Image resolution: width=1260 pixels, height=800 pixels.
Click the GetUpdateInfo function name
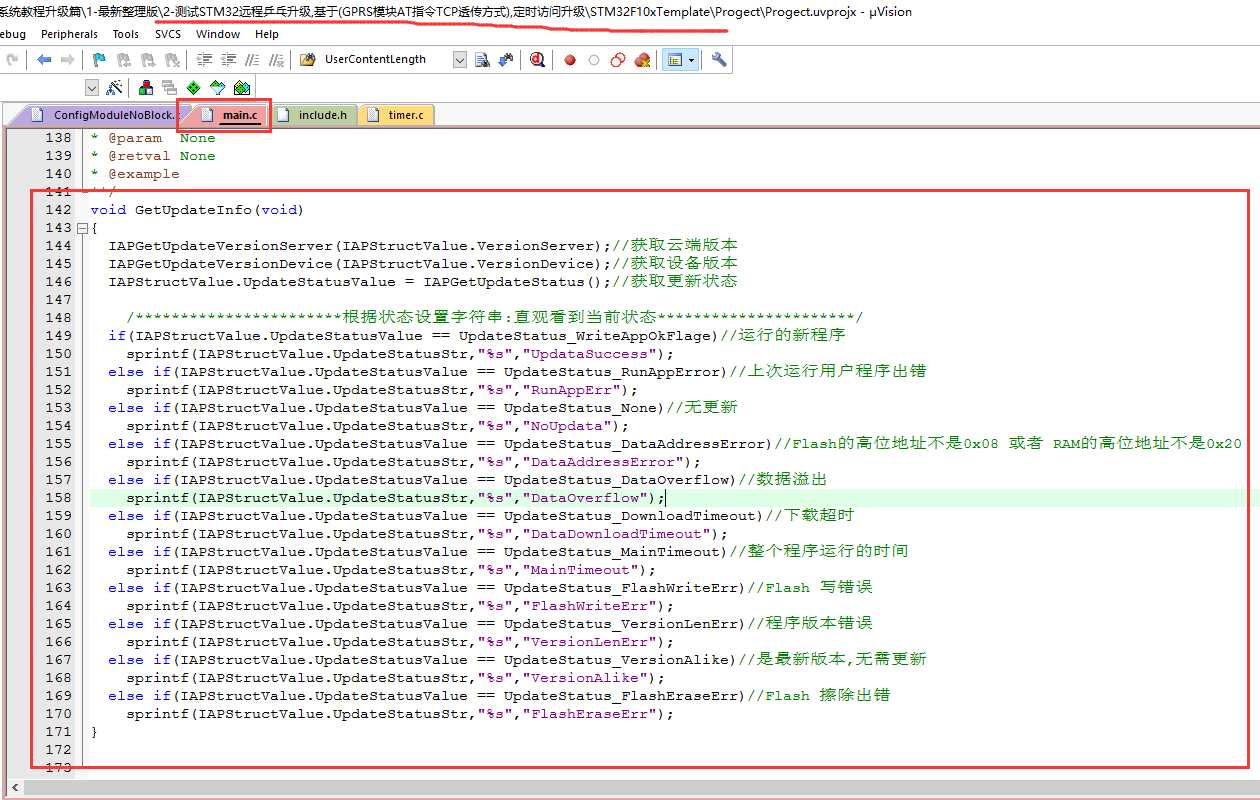coord(193,210)
